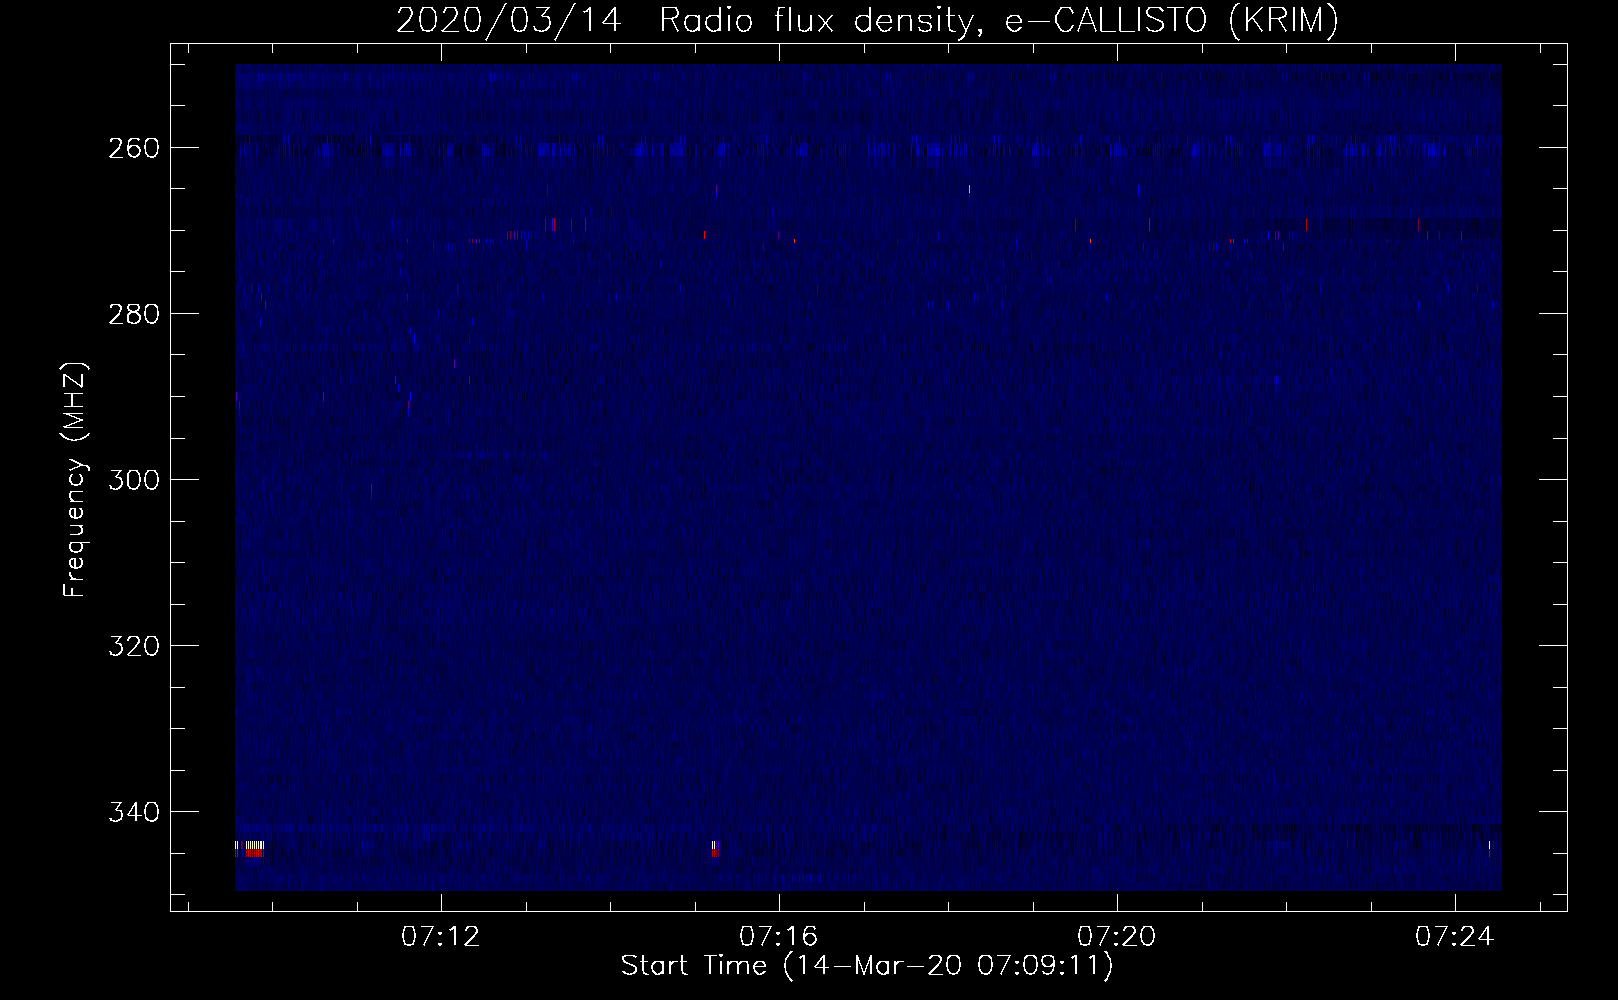1618x1000 pixels.
Task: Click the 07:20 time tick label
Action: [x=1117, y=937]
